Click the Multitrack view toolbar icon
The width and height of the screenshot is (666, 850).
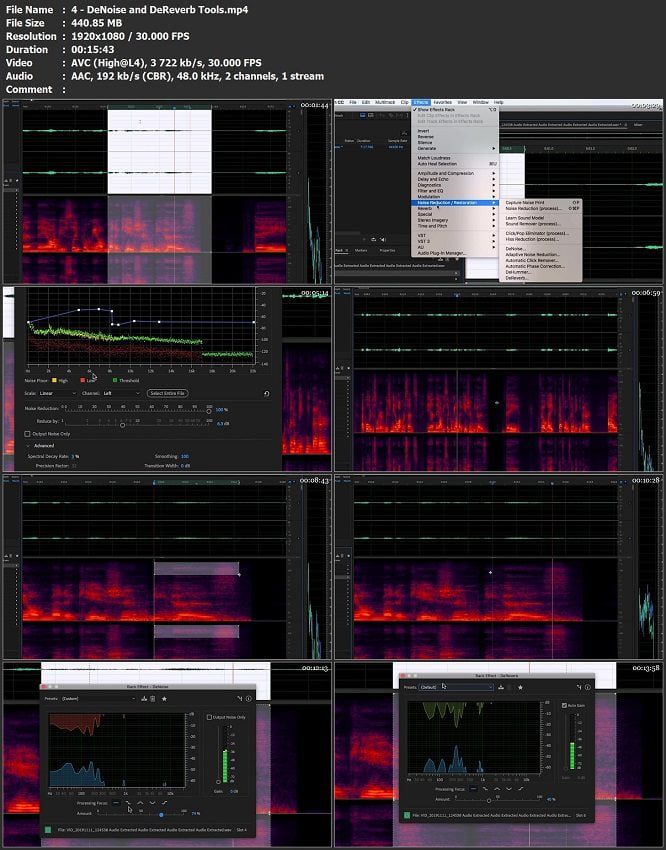(371, 115)
